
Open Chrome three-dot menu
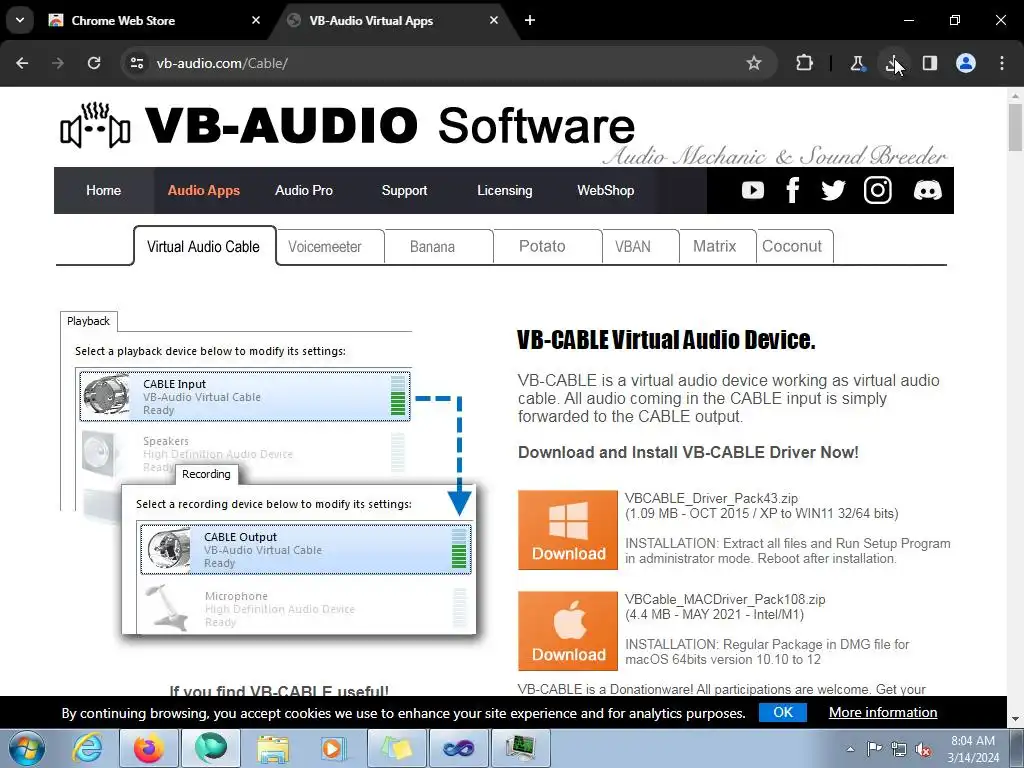pos(1002,63)
